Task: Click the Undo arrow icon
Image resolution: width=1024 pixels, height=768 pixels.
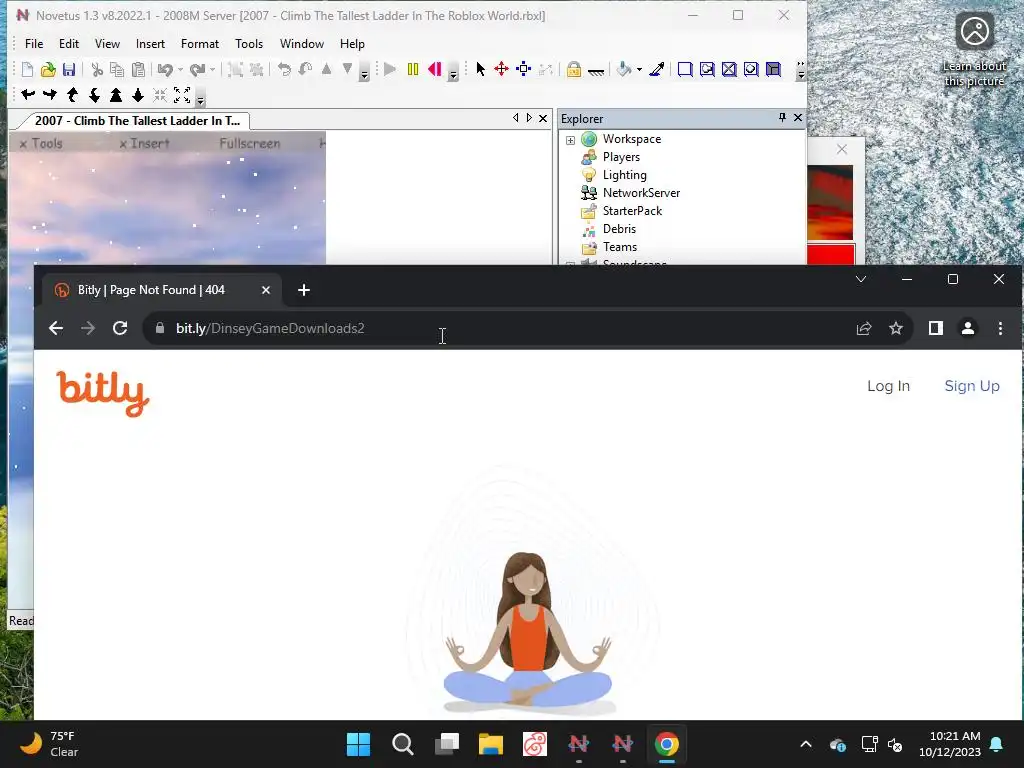Action: (x=165, y=69)
